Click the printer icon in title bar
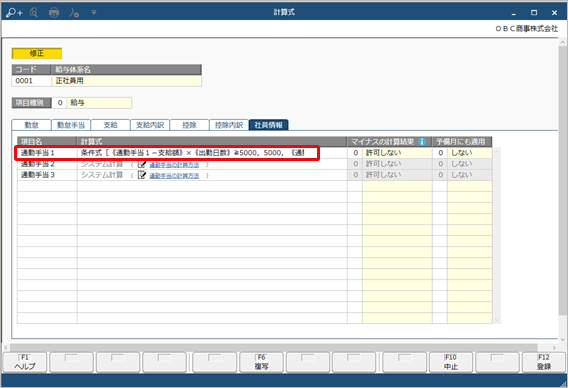Viewport: 568px width, 388px height. (x=54, y=13)
